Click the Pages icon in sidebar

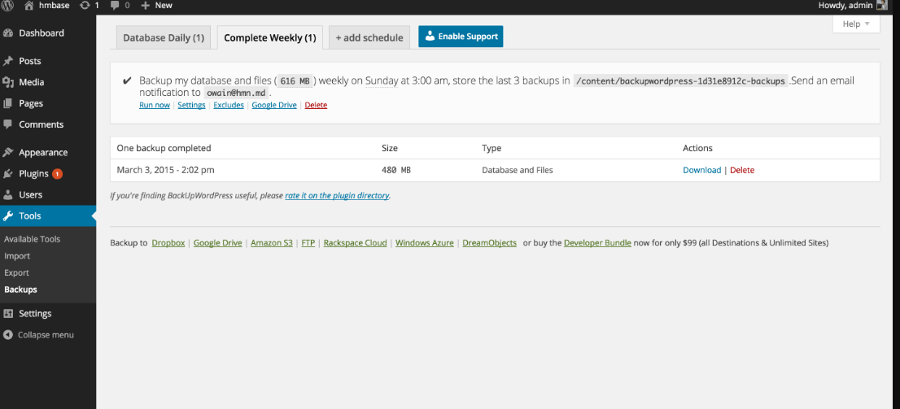[x=7, y=104]
